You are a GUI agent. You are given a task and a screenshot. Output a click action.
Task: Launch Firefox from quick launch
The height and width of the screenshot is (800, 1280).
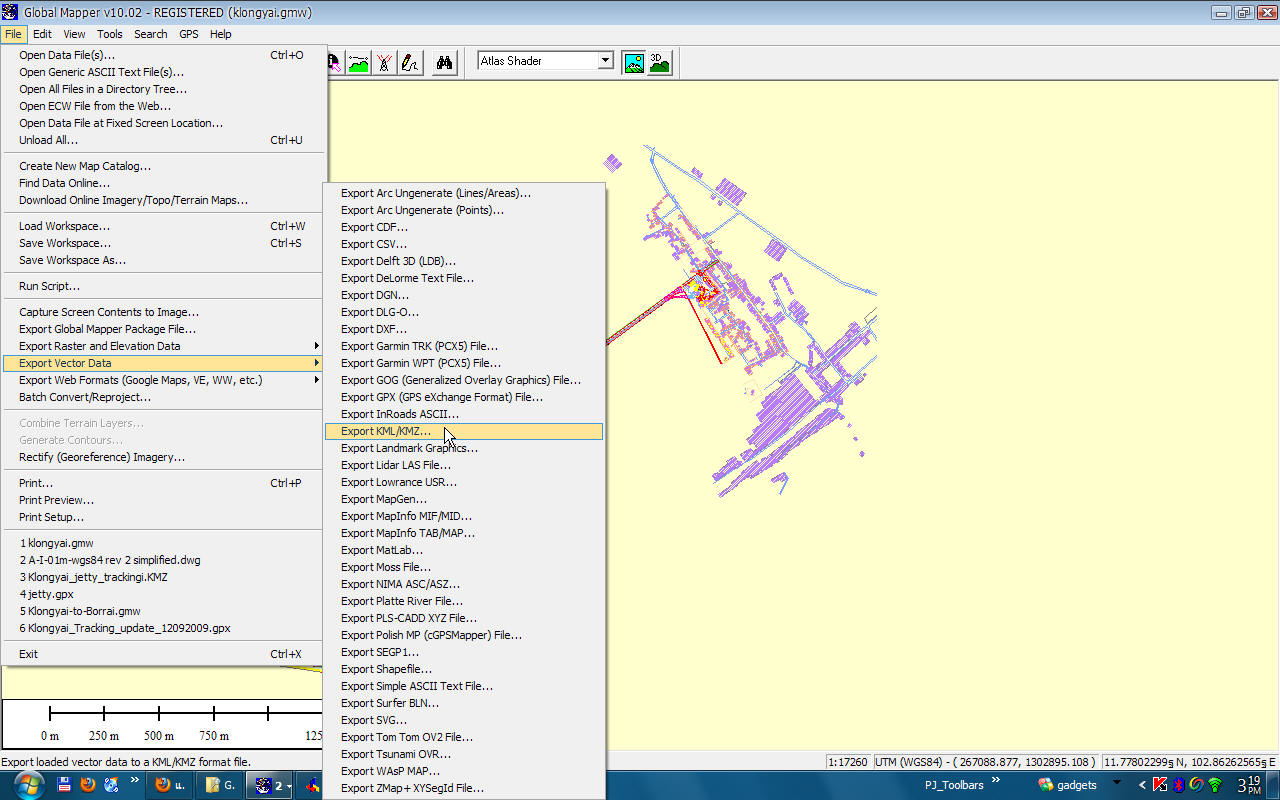[x=87, y=785]
